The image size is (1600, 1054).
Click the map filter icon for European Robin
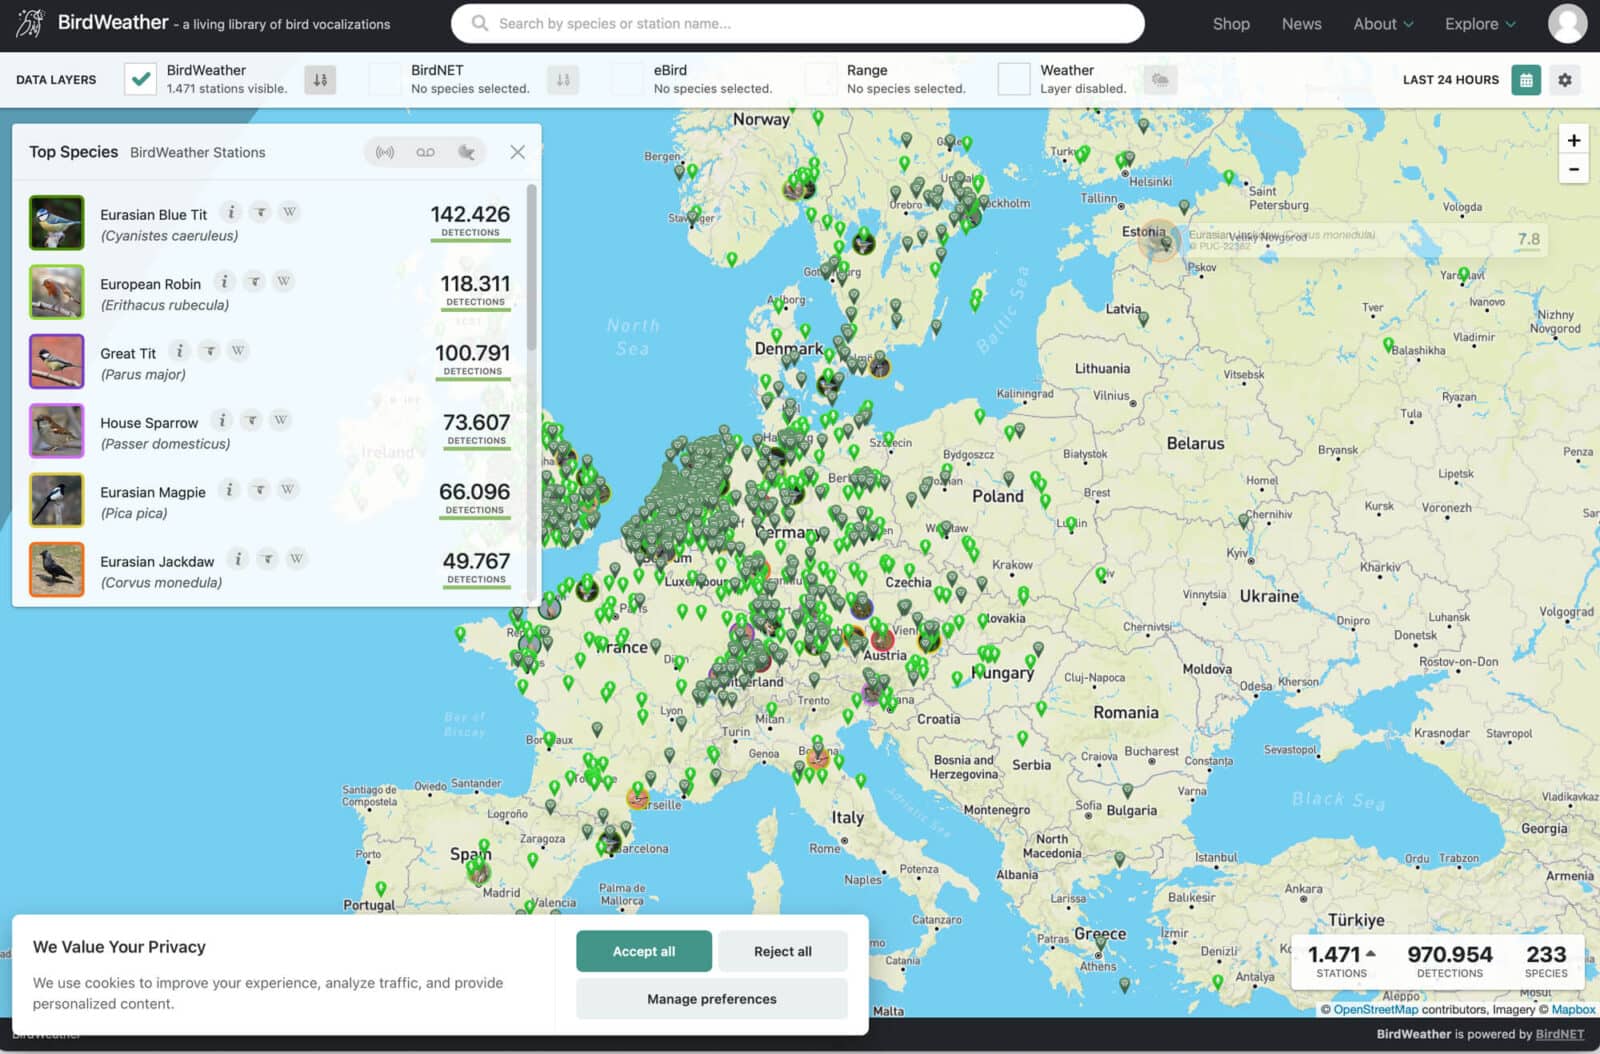[x=254, y=281]
